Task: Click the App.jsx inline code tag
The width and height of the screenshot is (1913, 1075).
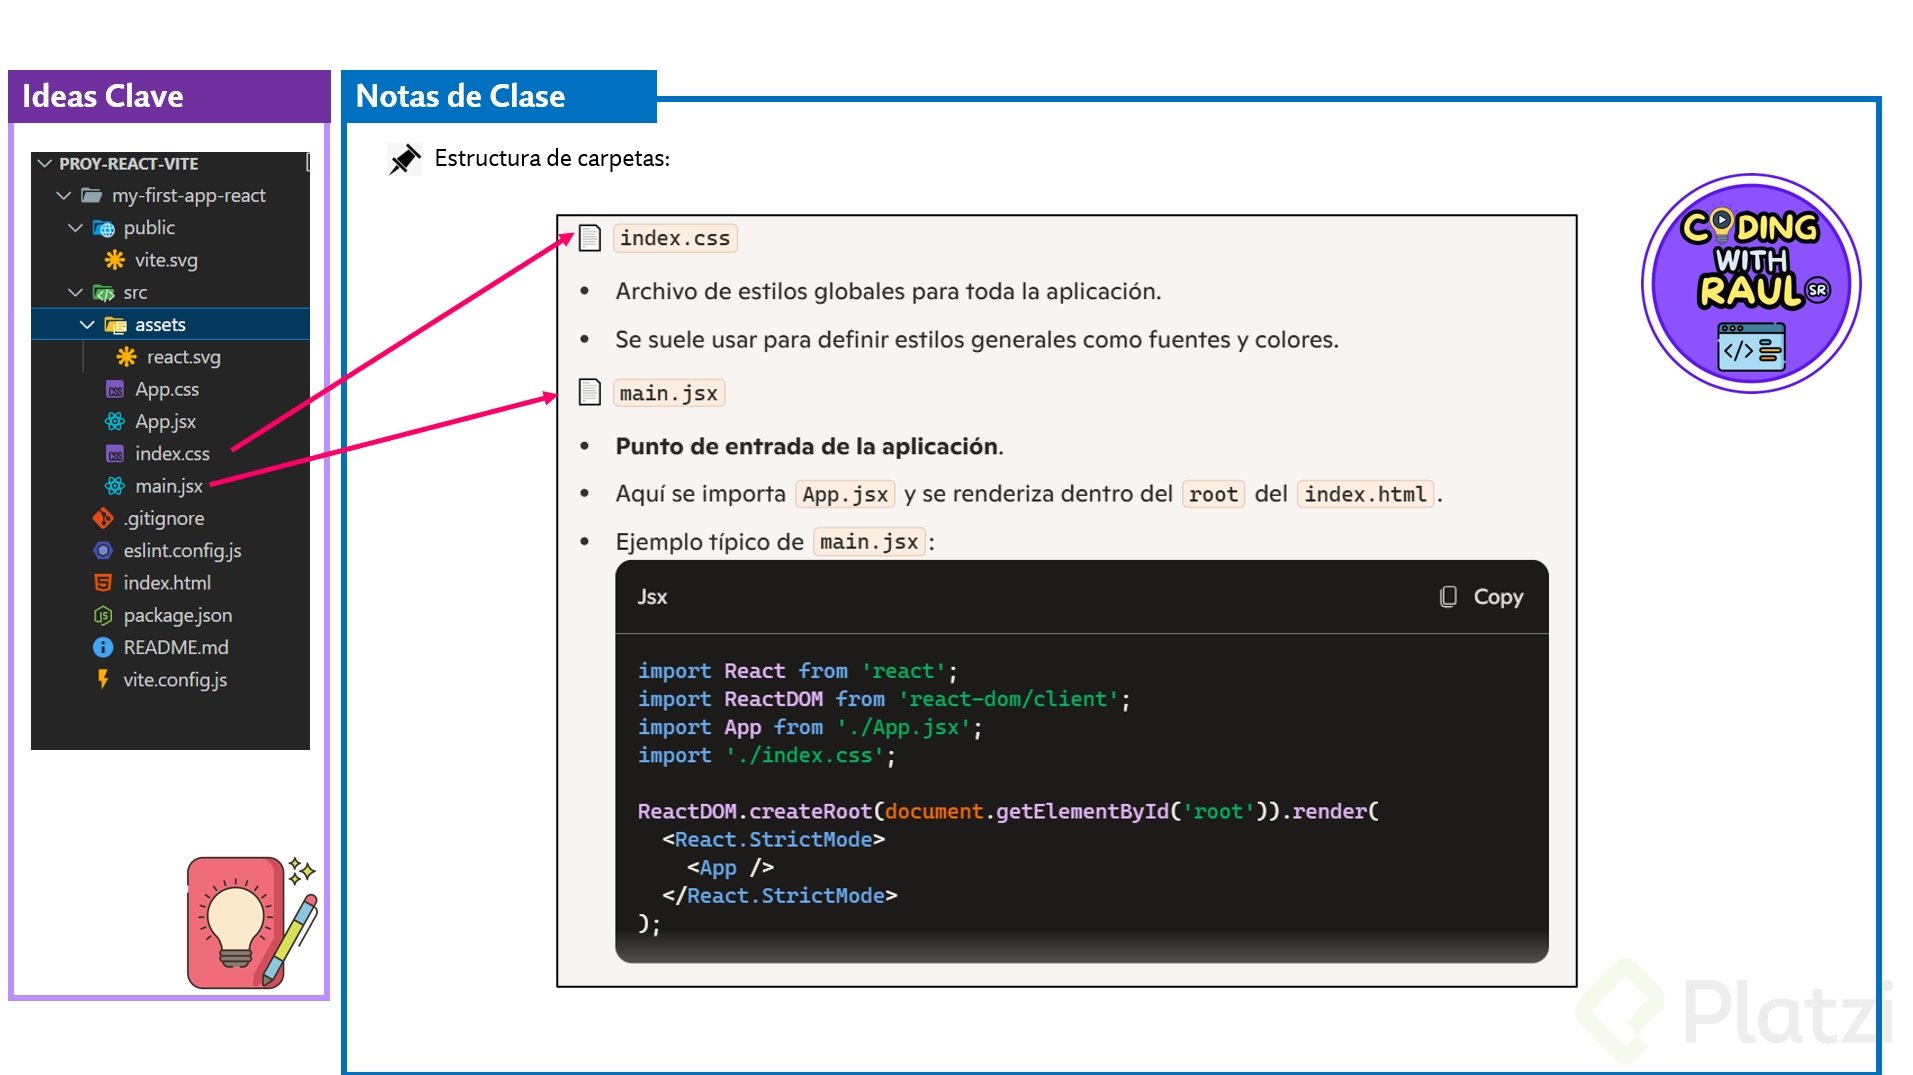Action: tap(845, 494)
